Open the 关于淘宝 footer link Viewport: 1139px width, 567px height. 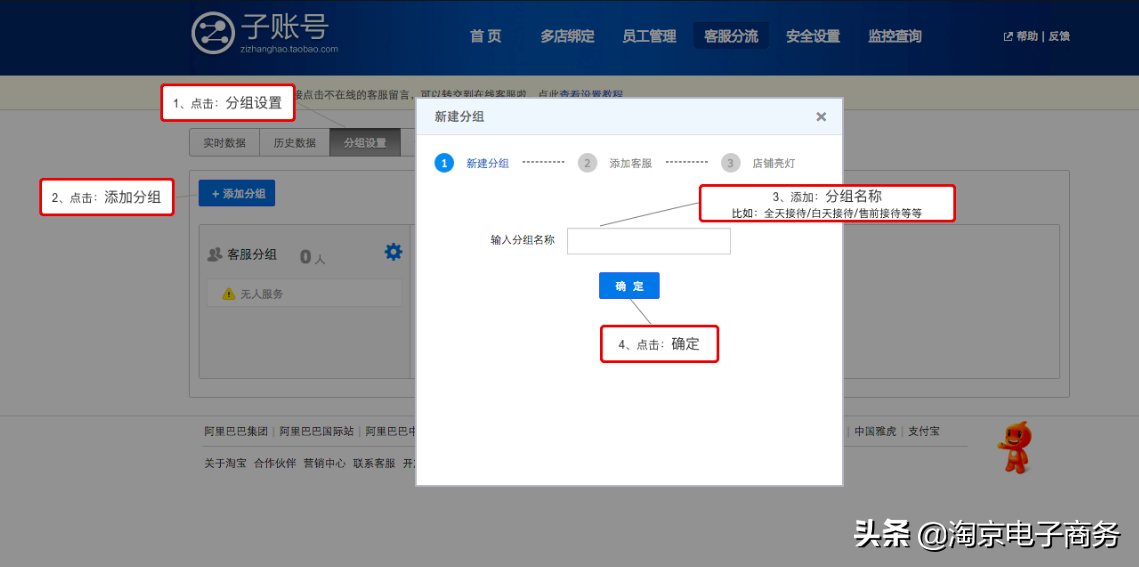point(225,463)
